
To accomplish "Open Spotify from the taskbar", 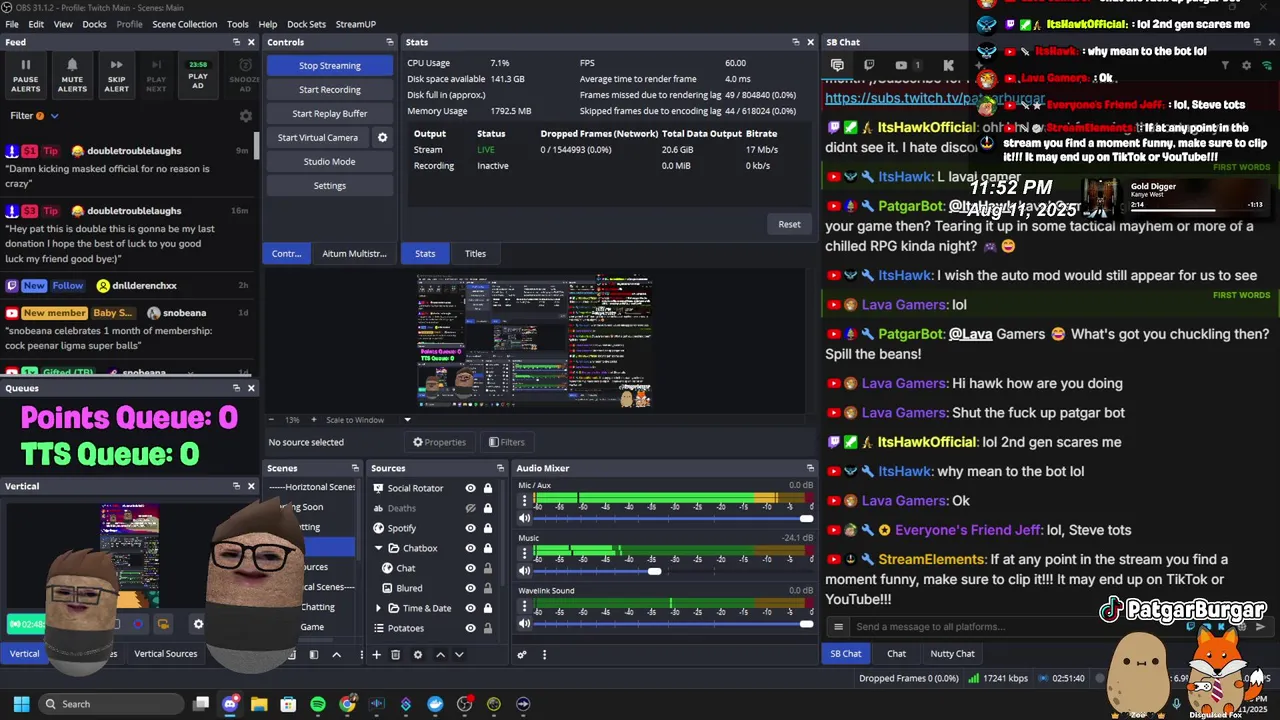I will [318, 704].
